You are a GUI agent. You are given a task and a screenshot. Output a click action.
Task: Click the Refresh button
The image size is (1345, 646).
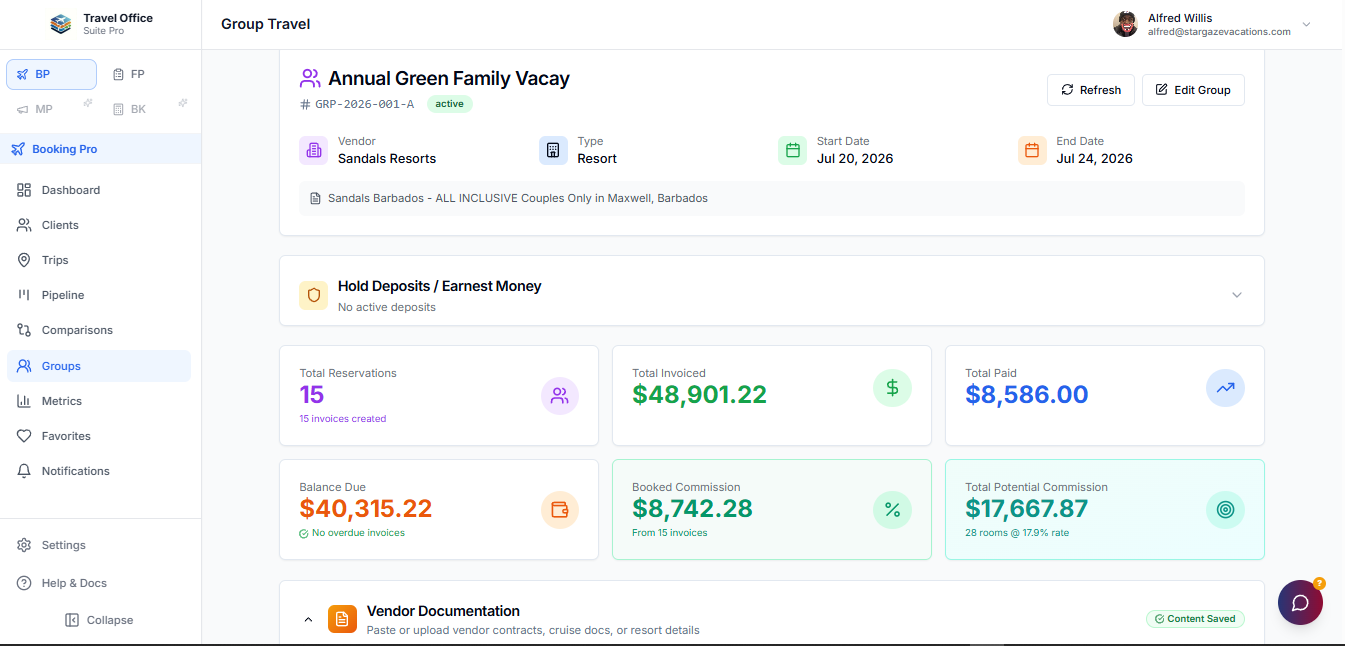coord(1091,90)
